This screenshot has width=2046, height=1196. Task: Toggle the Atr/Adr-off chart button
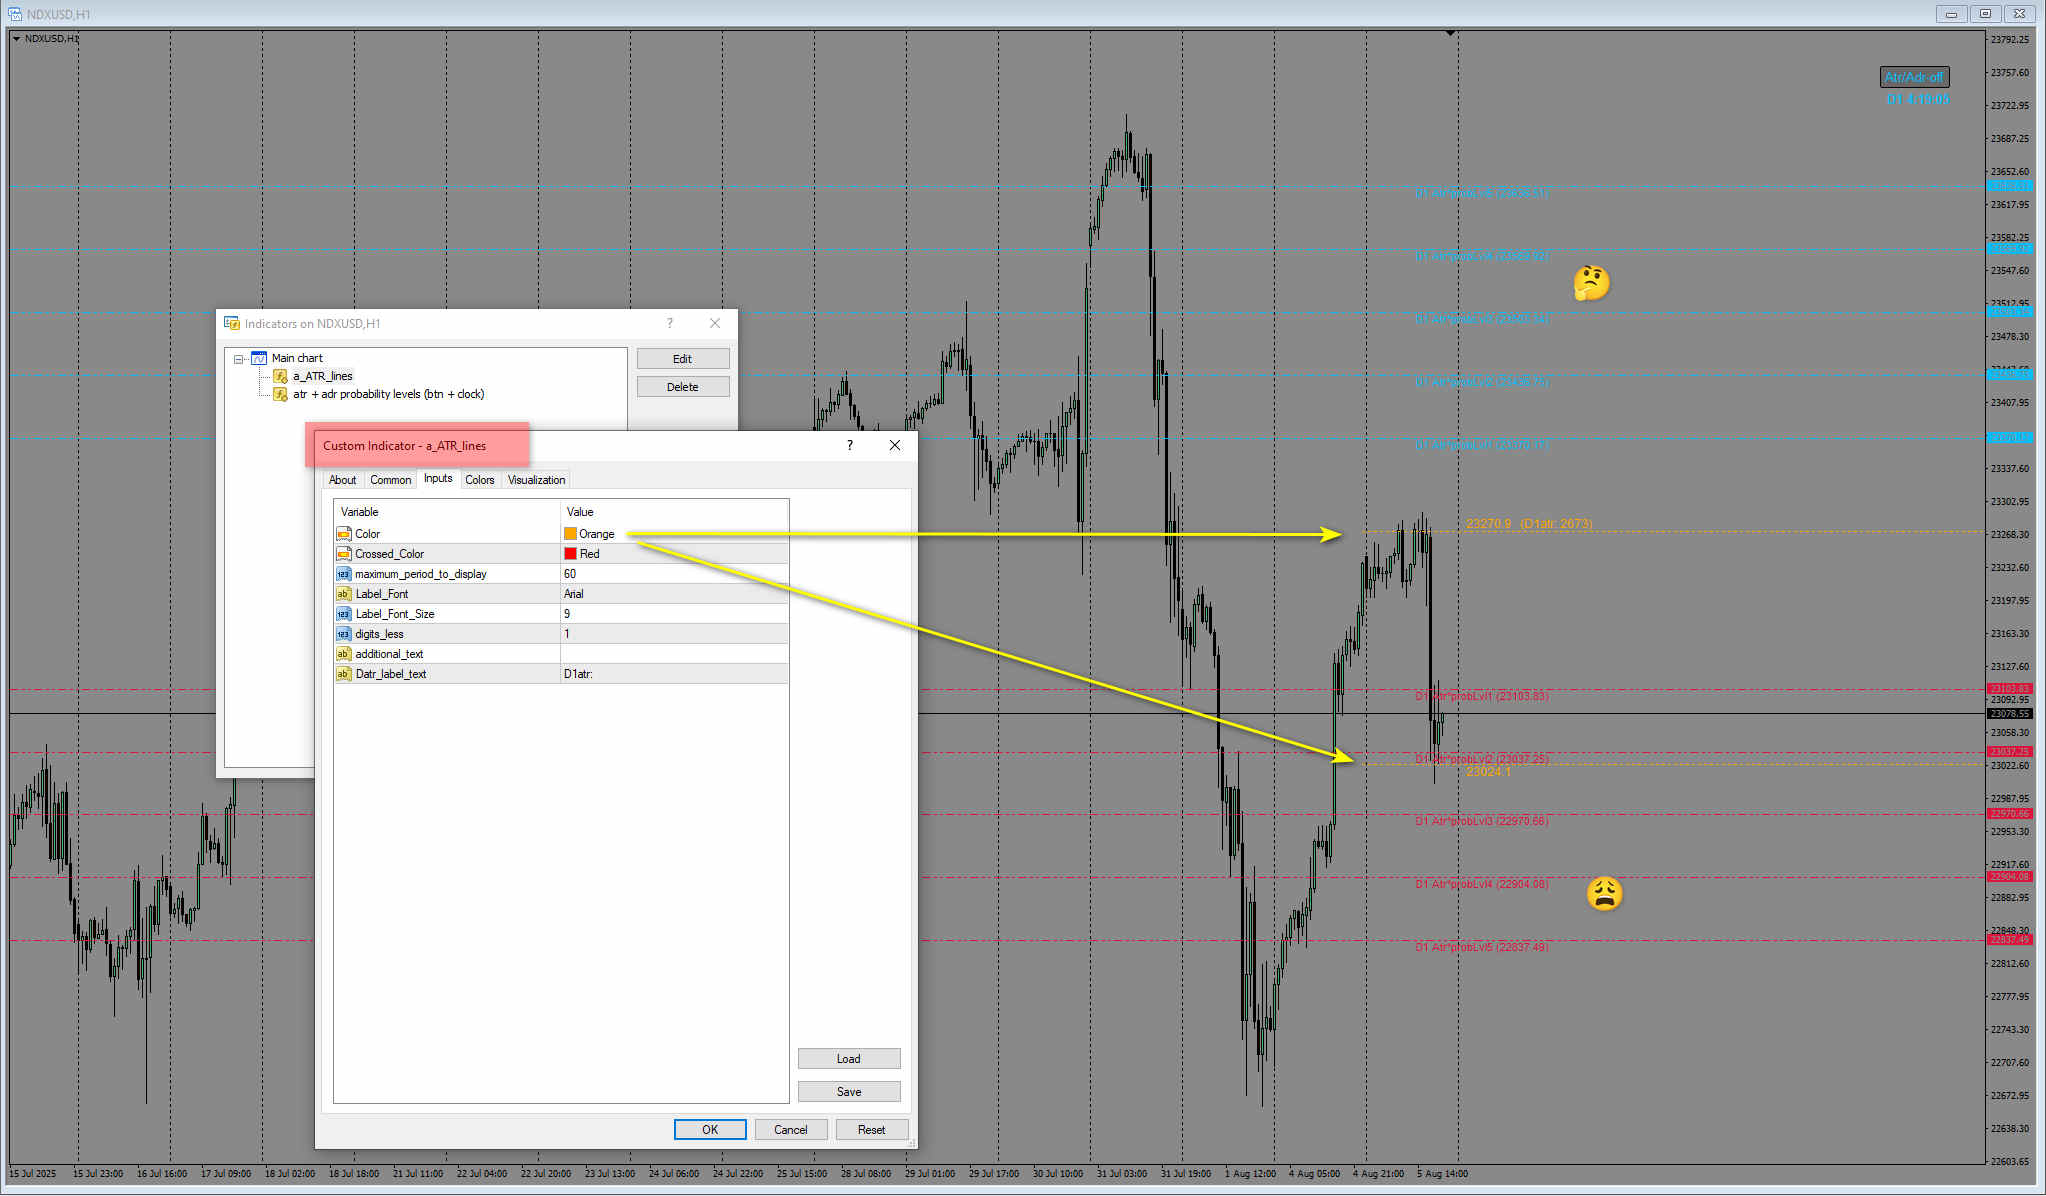(x=1913, y=77)
